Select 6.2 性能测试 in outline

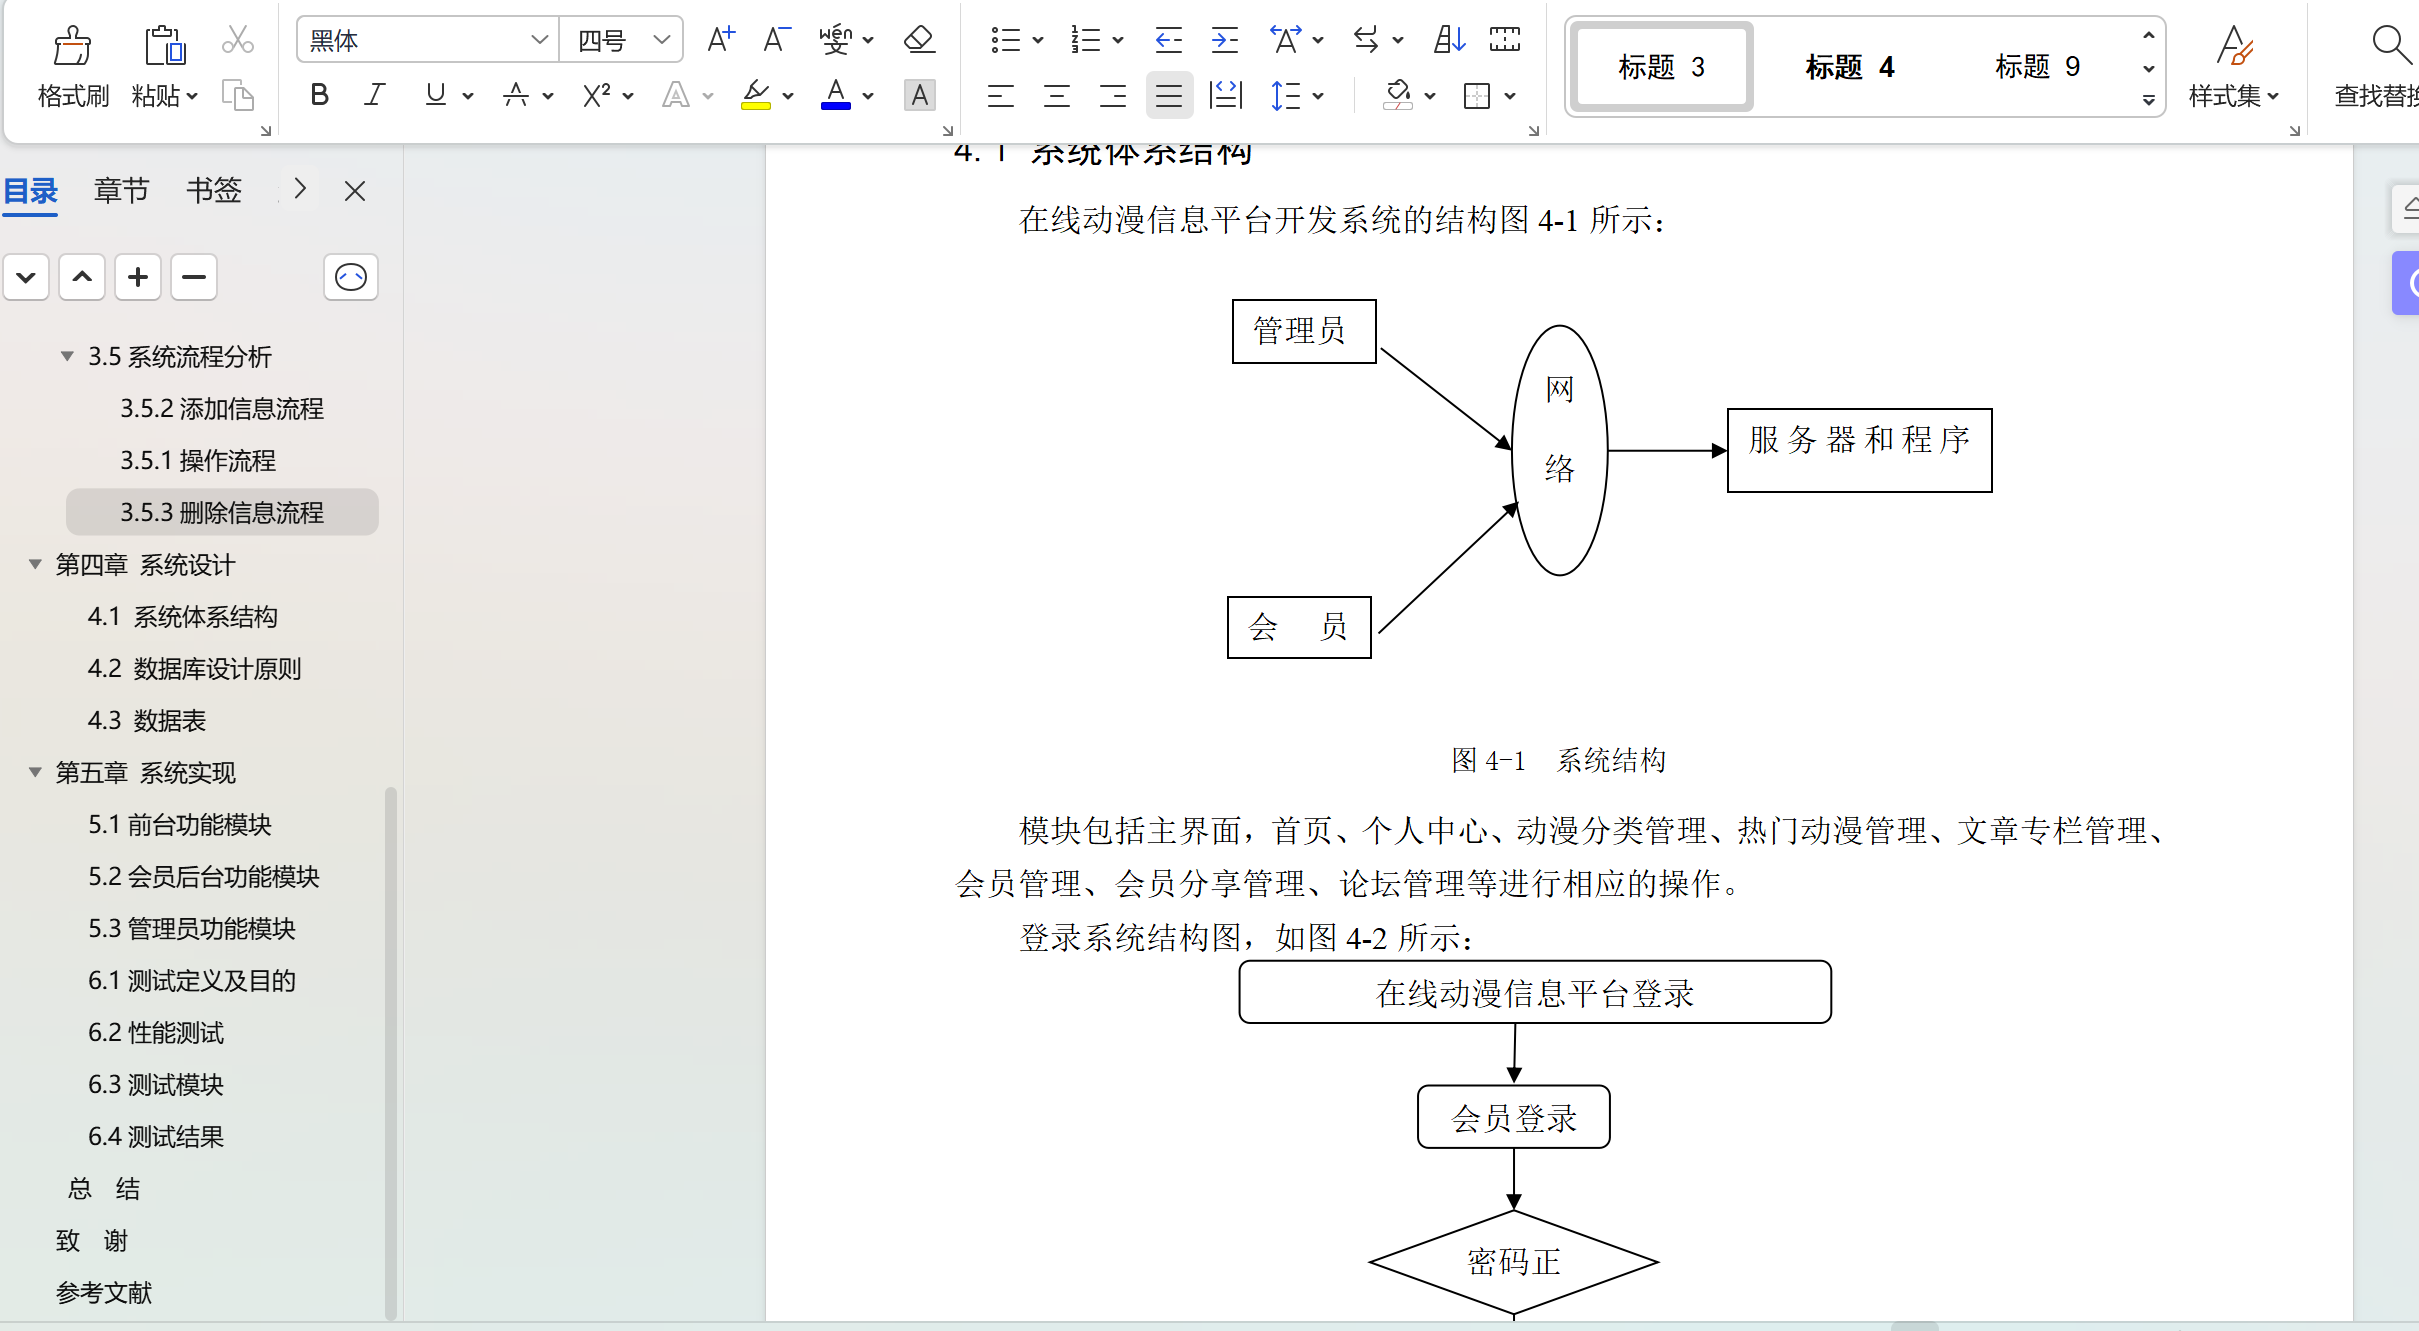[x=156, y=1032]
